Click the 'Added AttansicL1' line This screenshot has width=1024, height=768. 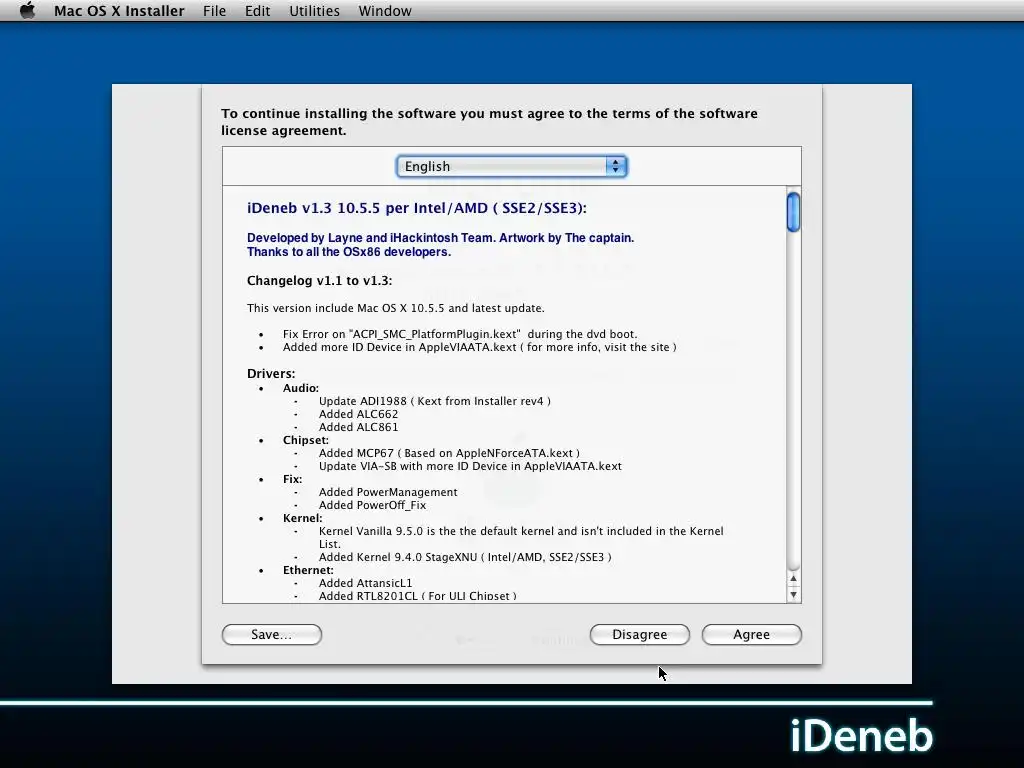point(365,583)
